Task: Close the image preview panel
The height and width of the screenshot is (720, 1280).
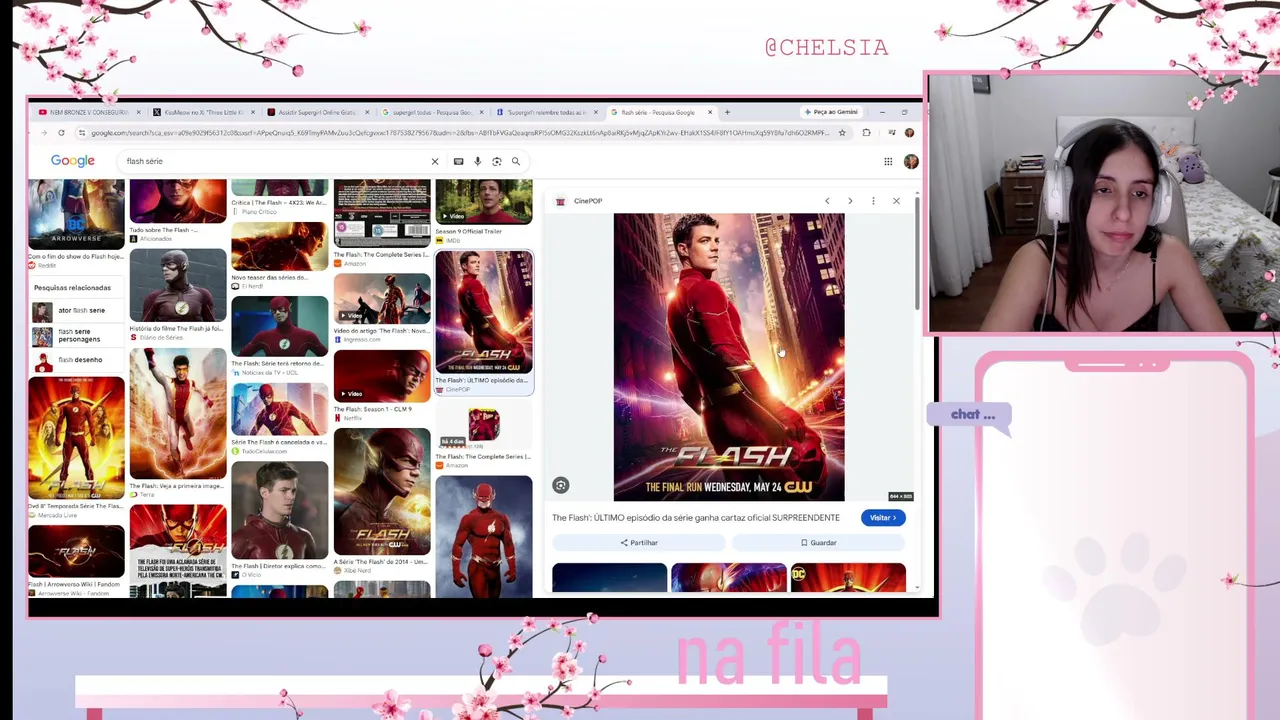Action: click(896, 201)
